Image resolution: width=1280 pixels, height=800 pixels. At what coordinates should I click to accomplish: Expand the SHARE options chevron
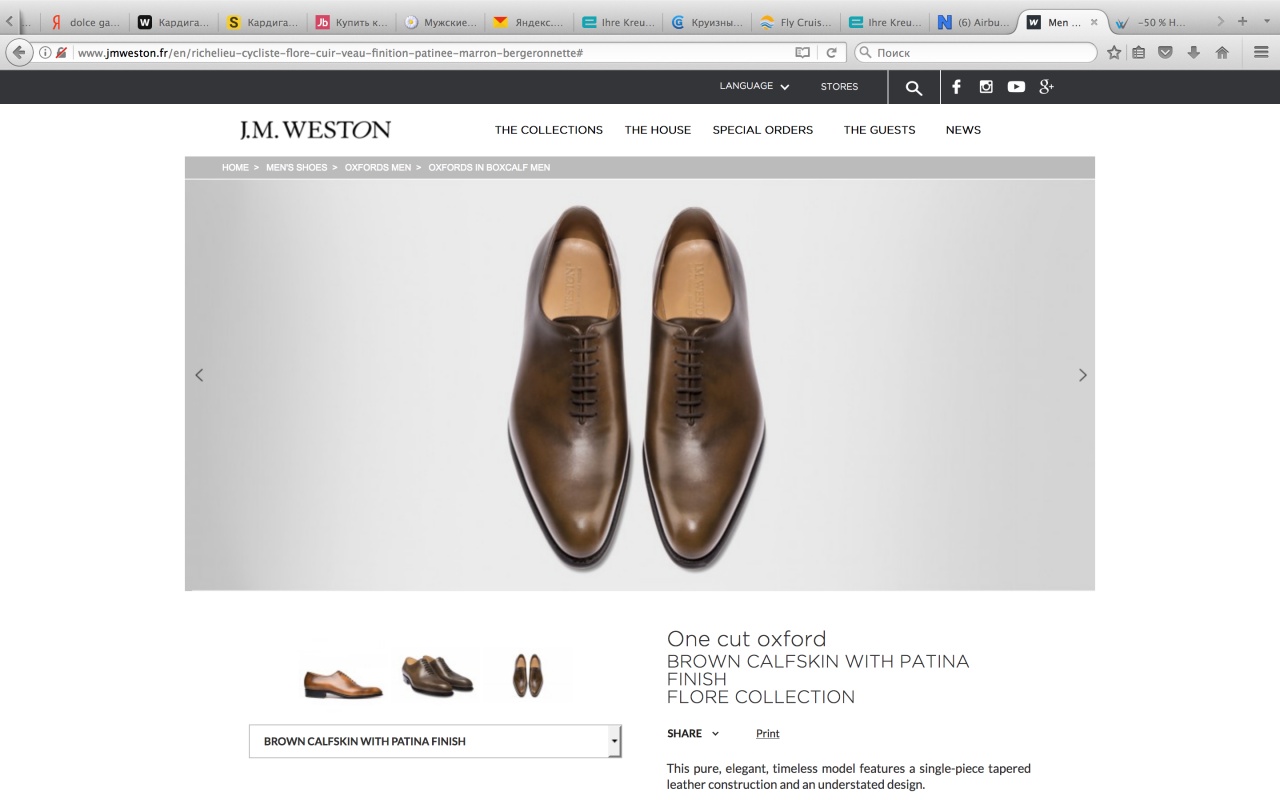715,734
